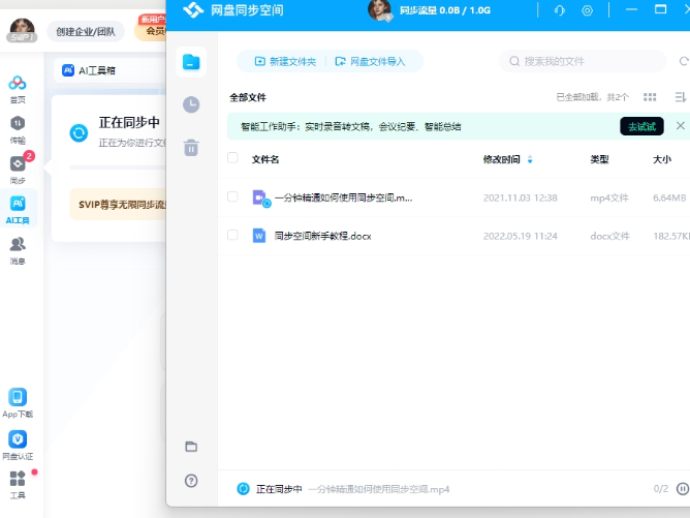Click the docx文件 type cell
Screen dimensions: 690x518
[x=610, y=236]
